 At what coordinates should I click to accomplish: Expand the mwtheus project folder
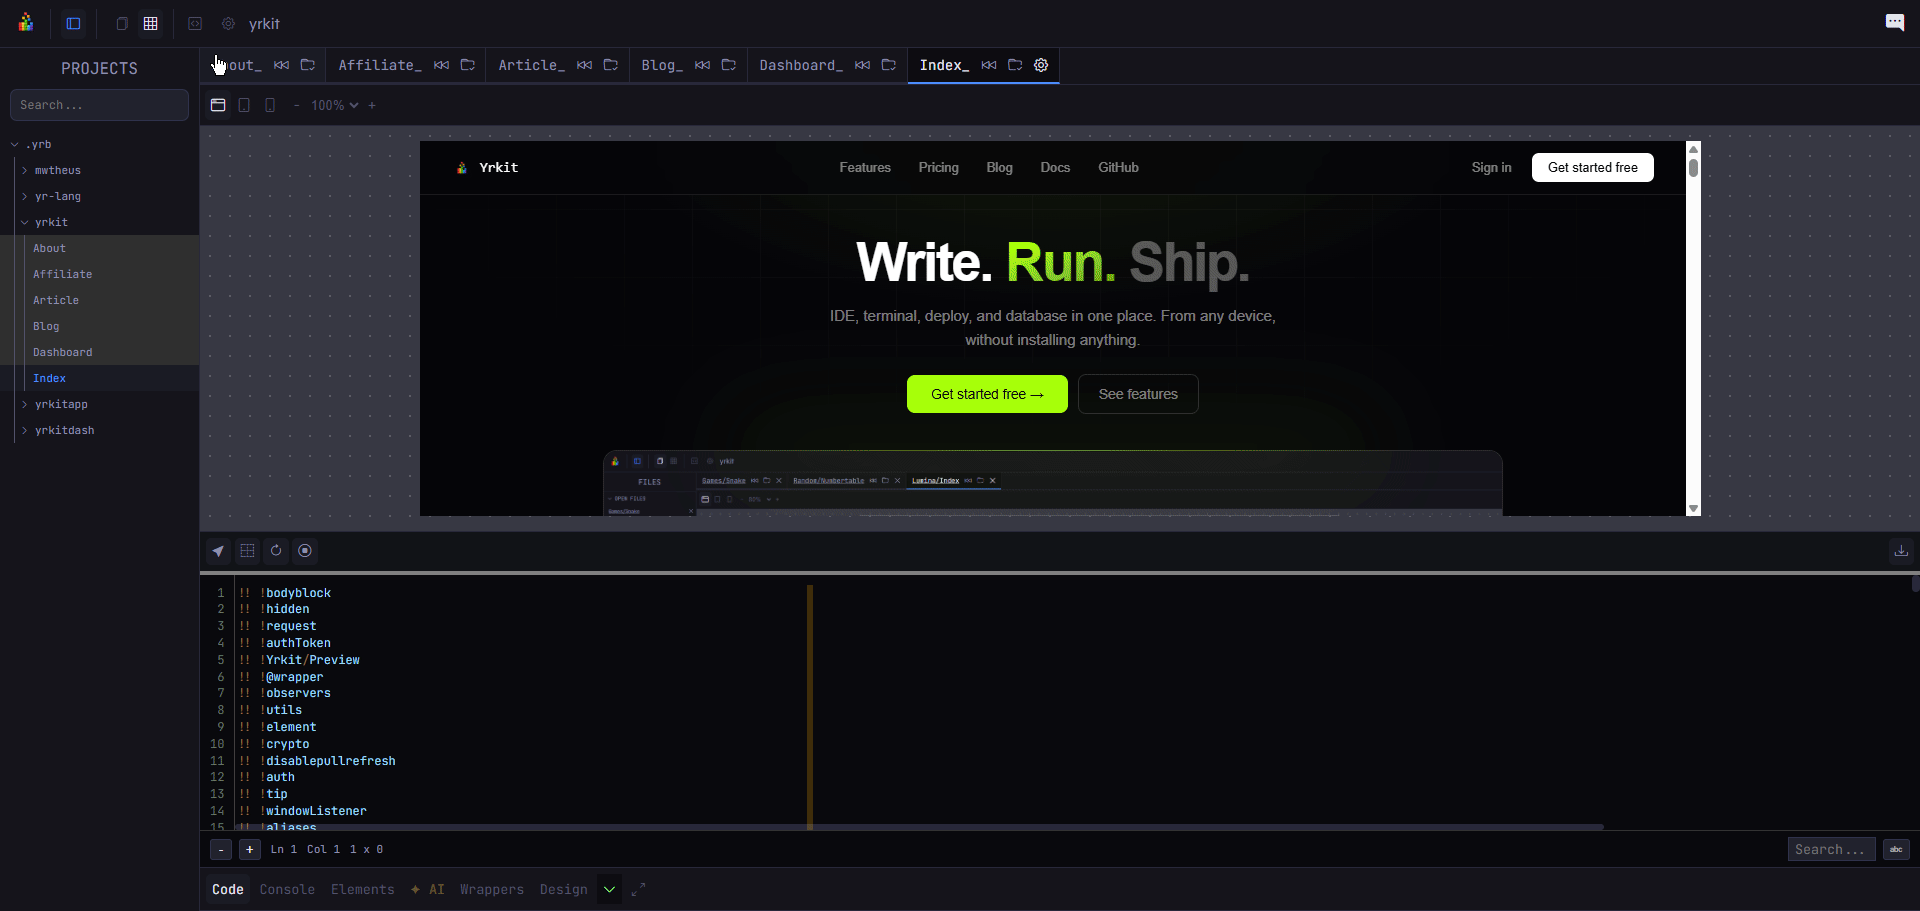pos(25,171)
